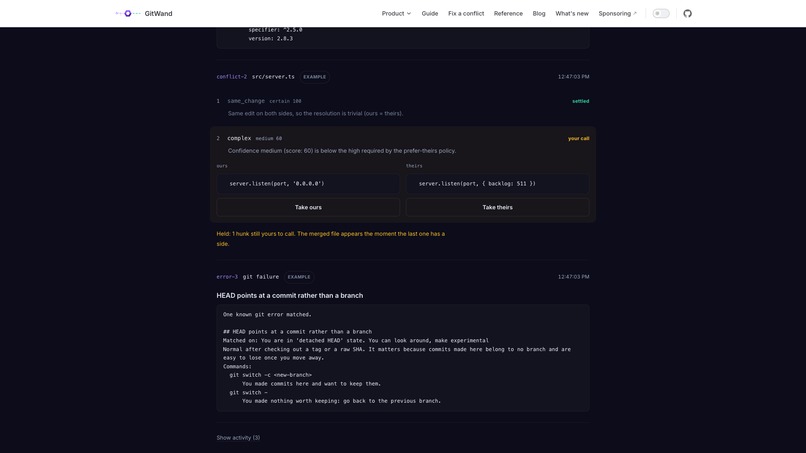This screenshot has height=453, width=806.
Task: Click the certain 100 confidence tag
Action: coord(285,101)
